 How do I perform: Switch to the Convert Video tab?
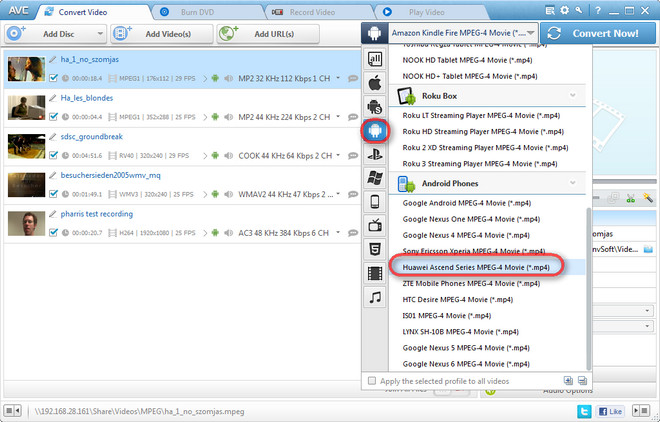93,12
